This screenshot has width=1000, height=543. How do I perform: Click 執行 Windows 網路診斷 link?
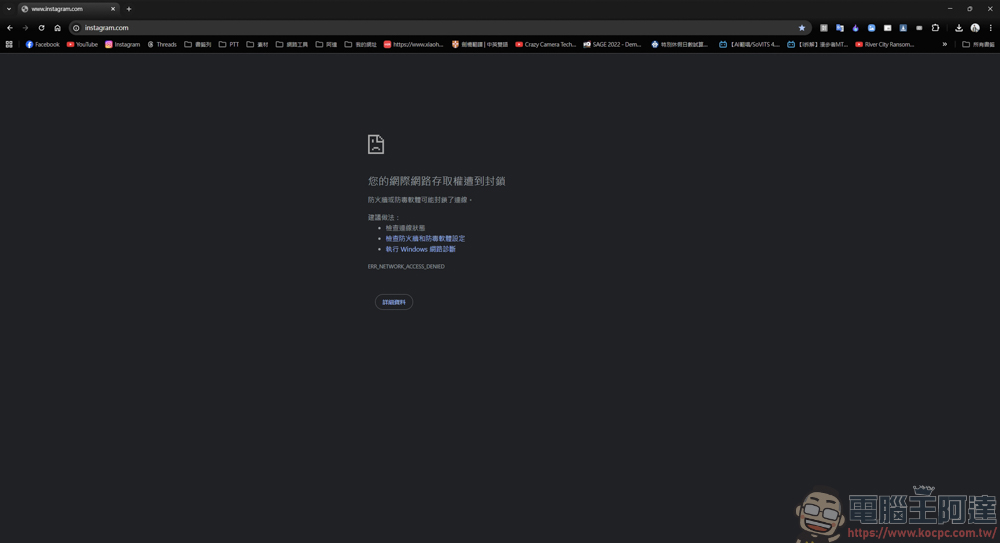coord(420,249)
